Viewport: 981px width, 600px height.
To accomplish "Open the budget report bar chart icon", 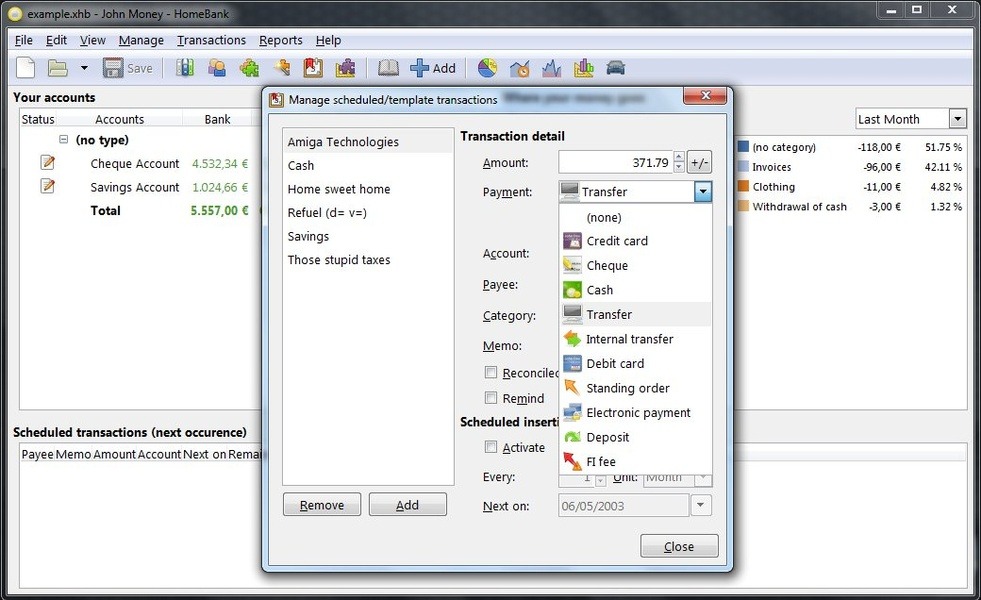I will coord(584,68).
